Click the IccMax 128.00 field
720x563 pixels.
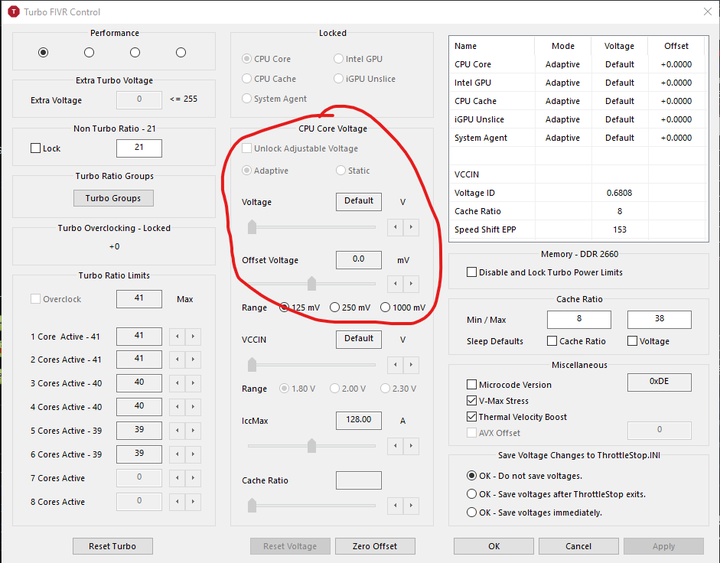(359, 420)
